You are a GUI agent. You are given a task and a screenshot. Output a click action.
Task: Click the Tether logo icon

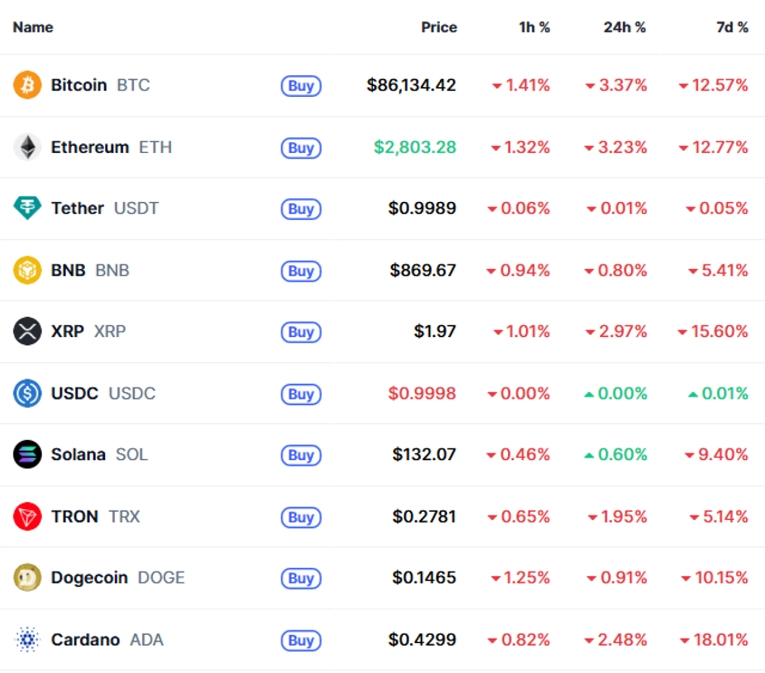(x=27, y=208)
